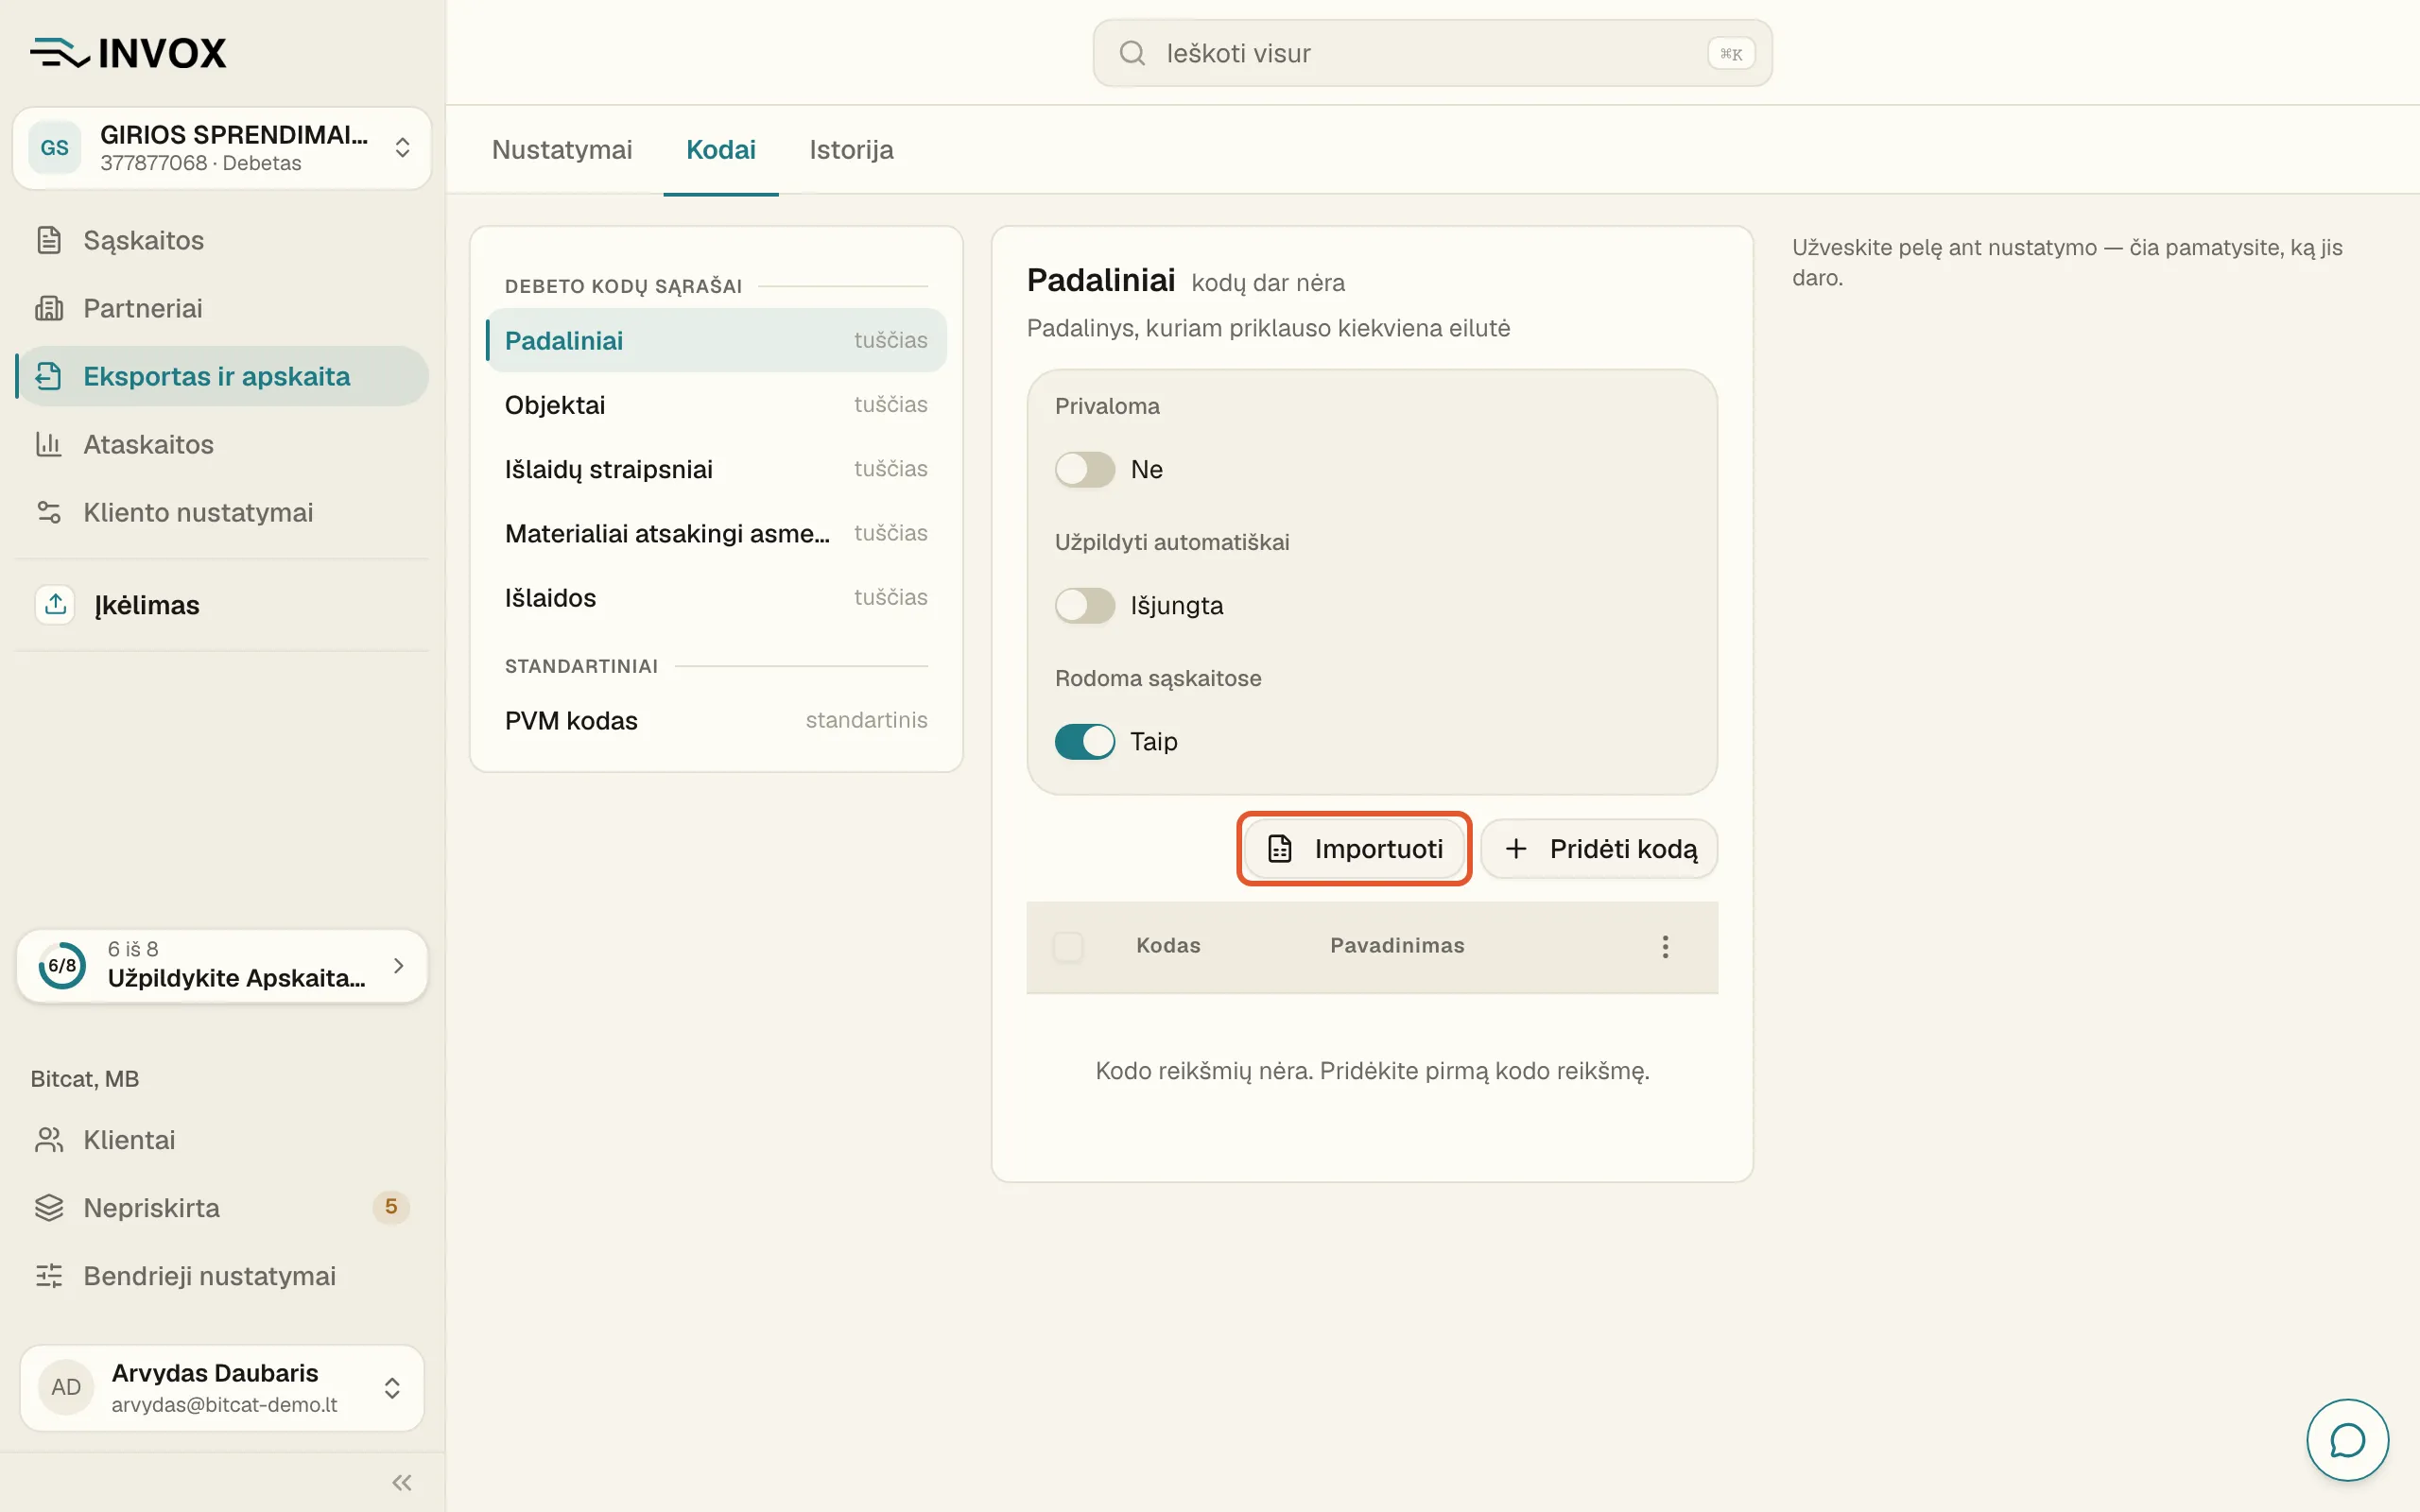The height and width of the screenshot is (1512, 2420).
Task: Open Eksportas ir apskaita menu item
Action: point(222,376)
